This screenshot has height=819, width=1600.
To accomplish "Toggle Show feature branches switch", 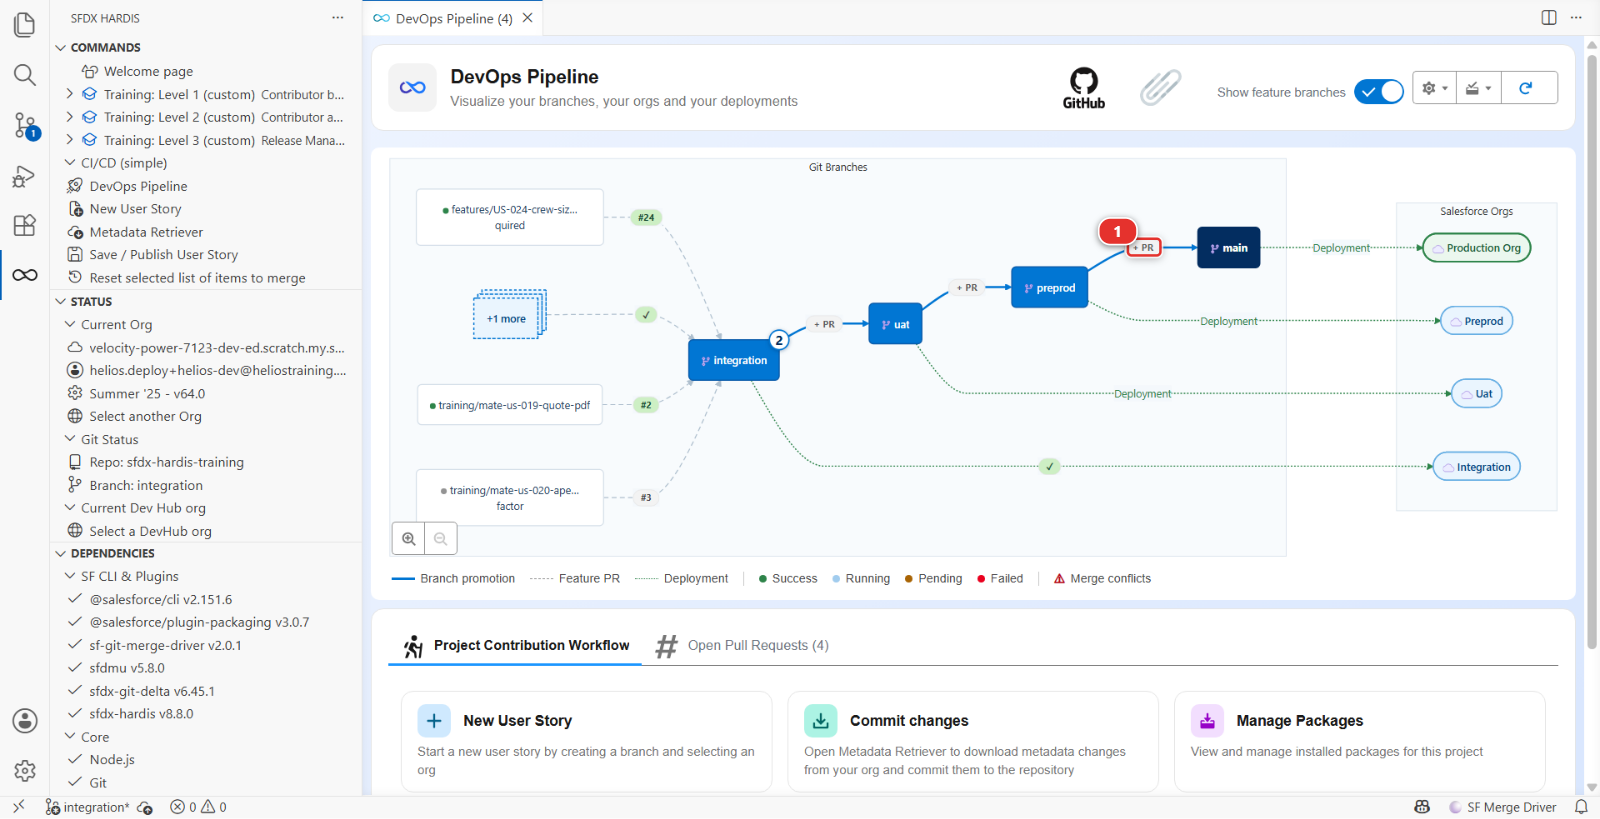I will coord(1379,92).
